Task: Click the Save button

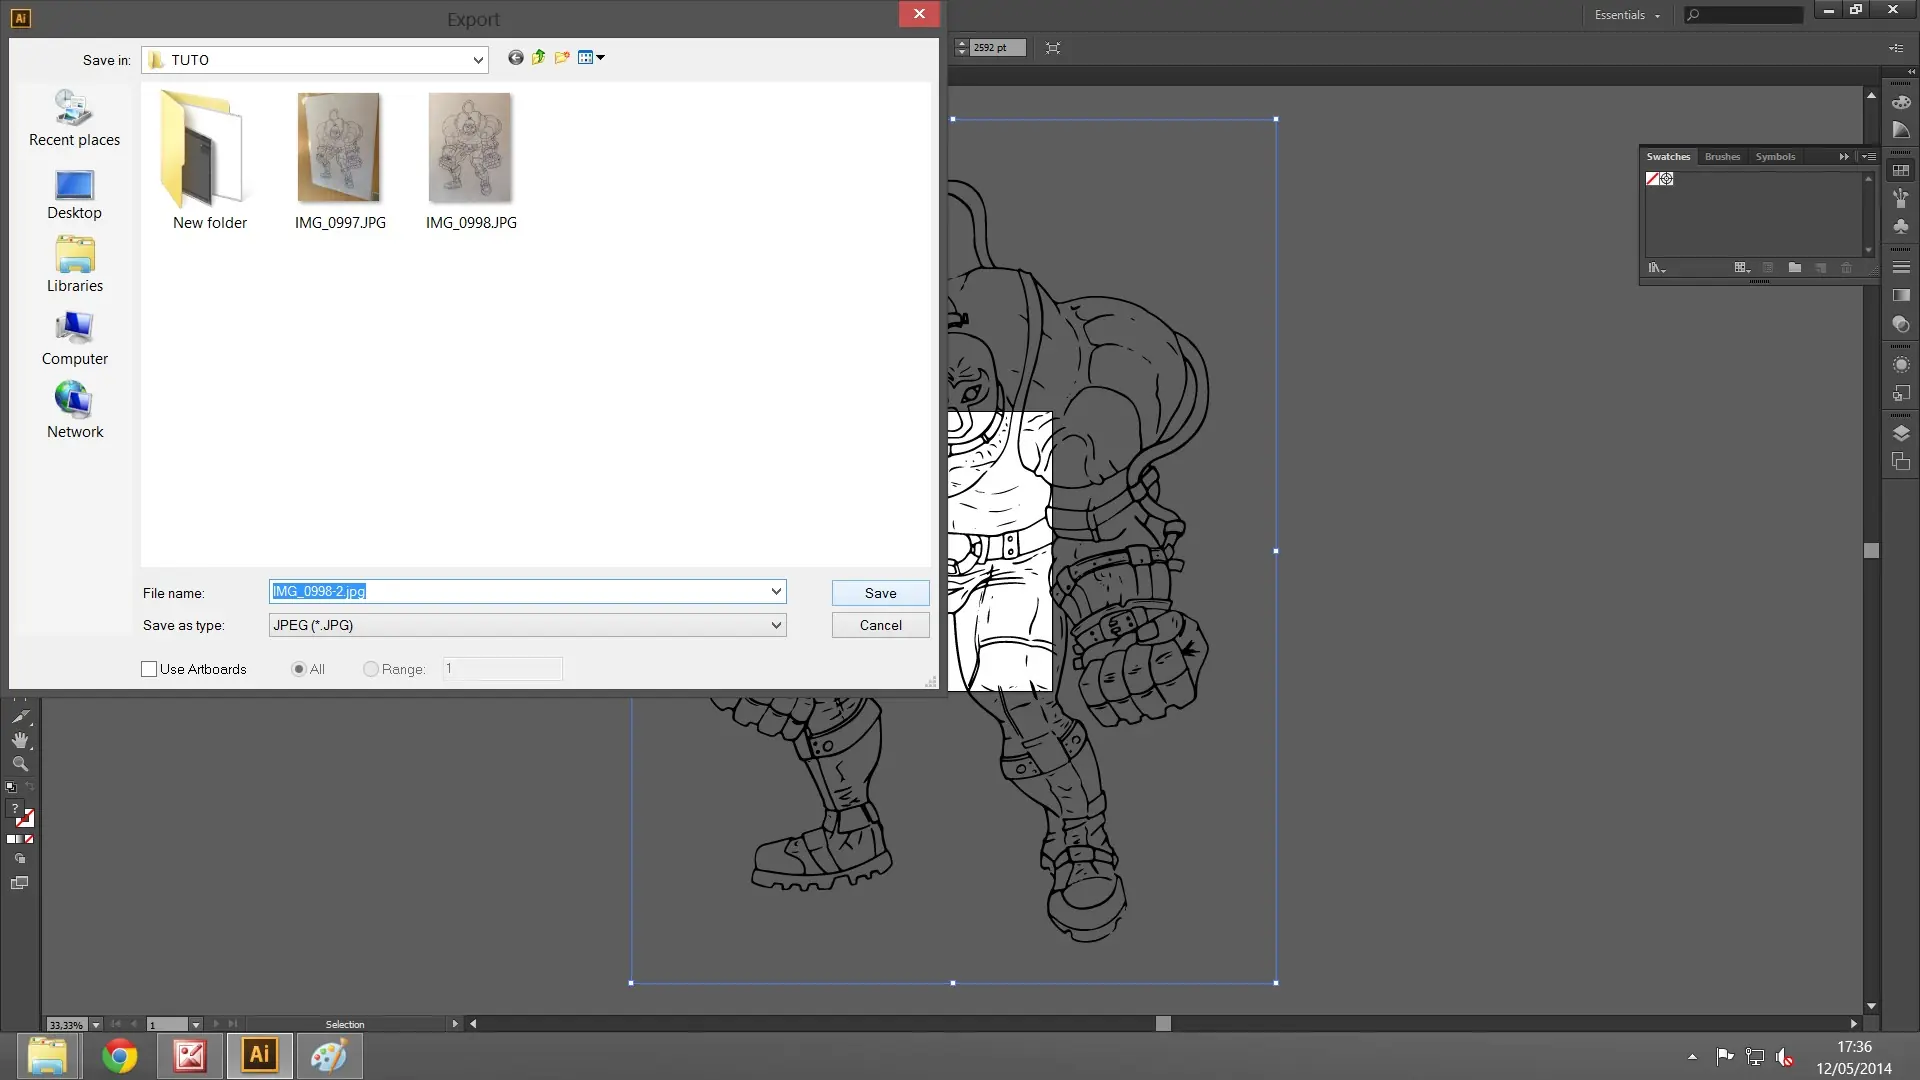Action: pyautogui.click(x=880, y=593)
